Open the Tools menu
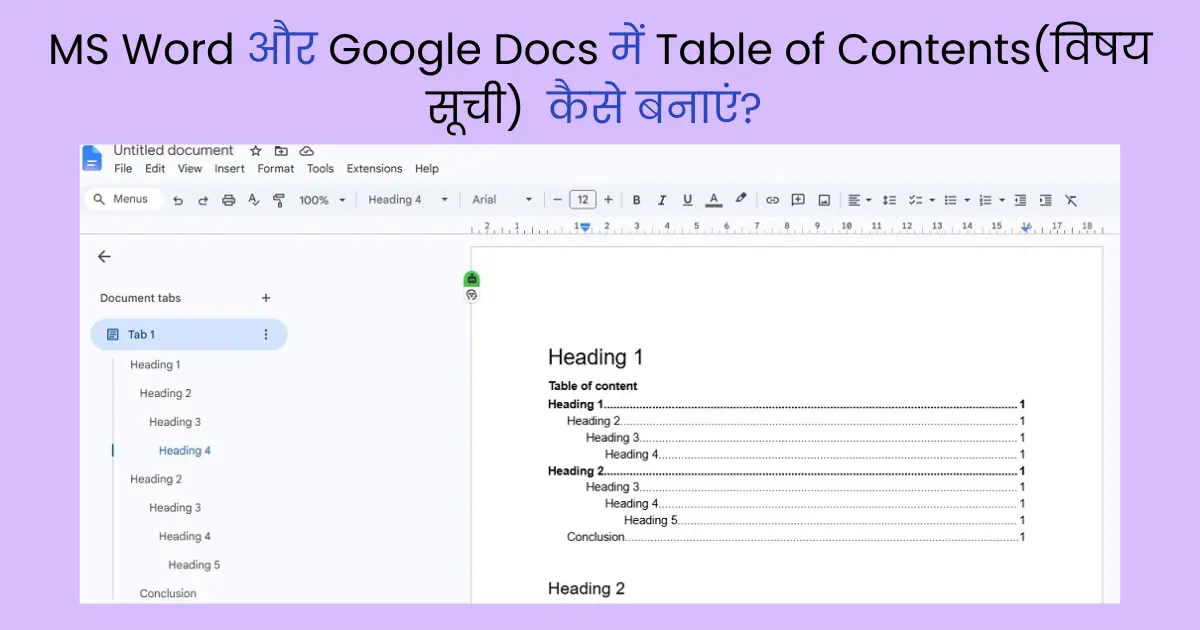This screenshot has height=630, width=1200. coord(320,169)
